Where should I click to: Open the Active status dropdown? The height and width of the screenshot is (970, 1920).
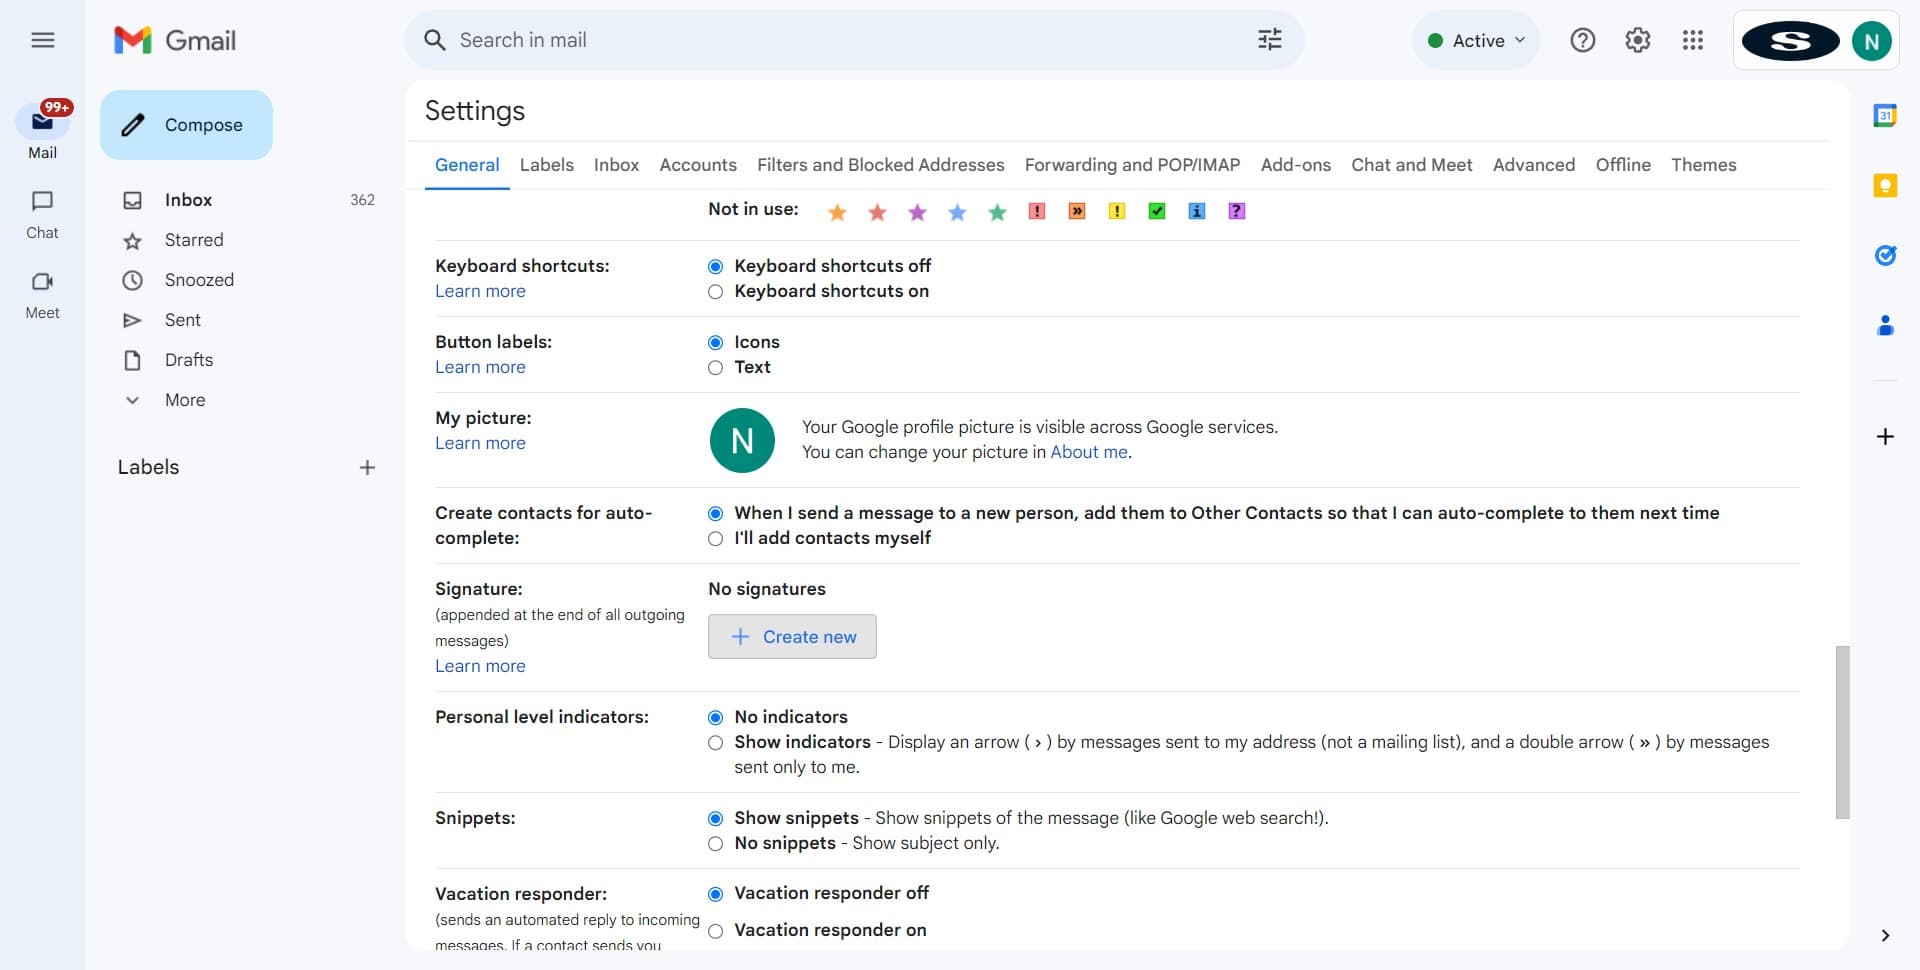[1476, 40]
